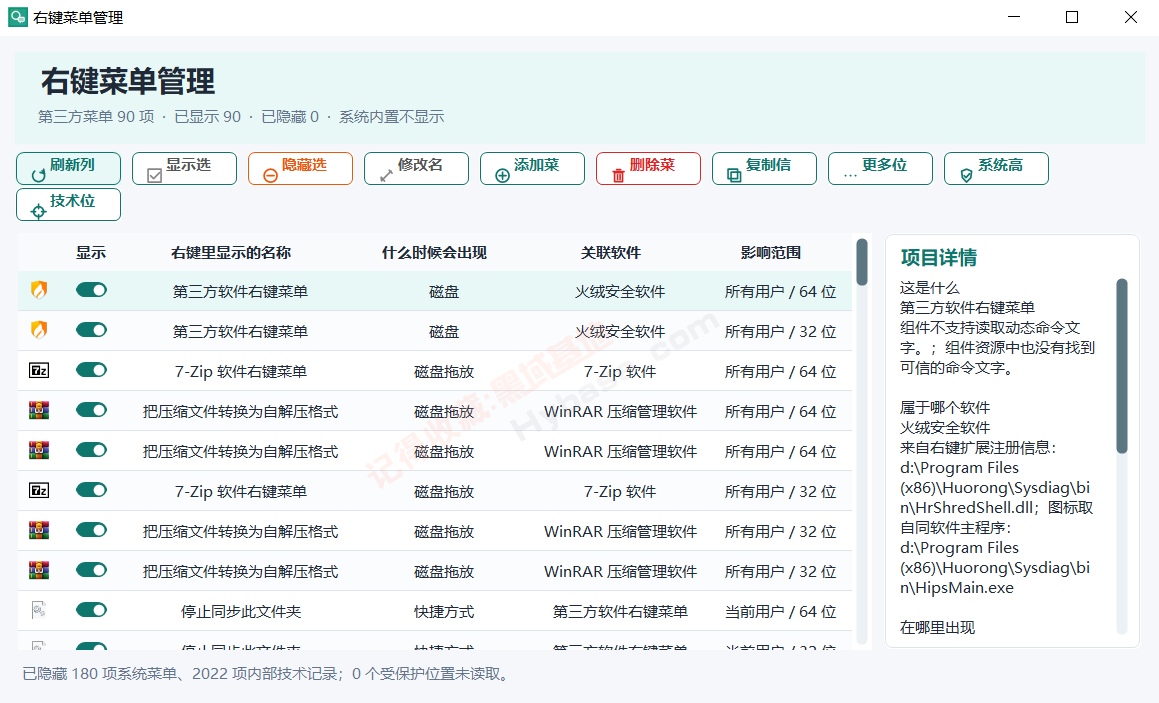Open the 修改名 rename button

coord(417,169)
